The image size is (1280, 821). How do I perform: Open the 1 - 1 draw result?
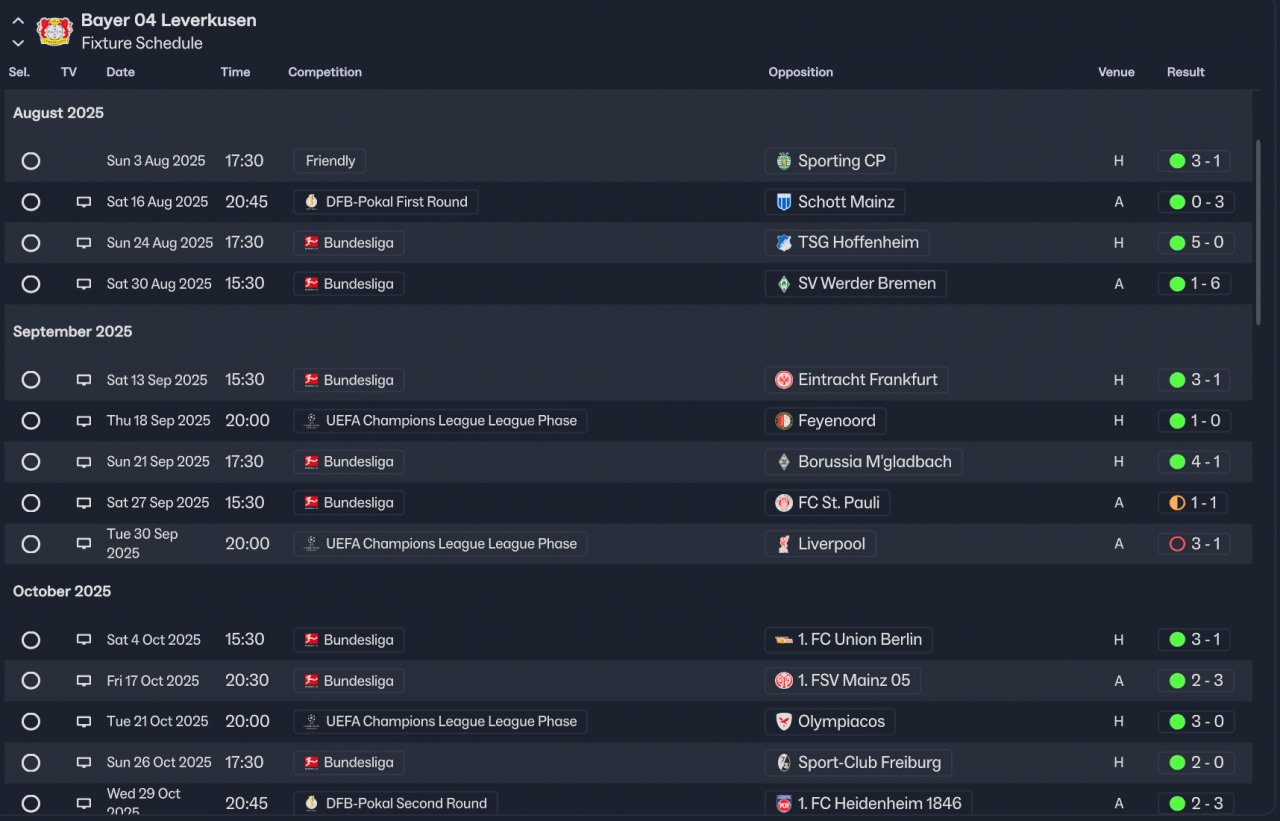coord(1193,503)
